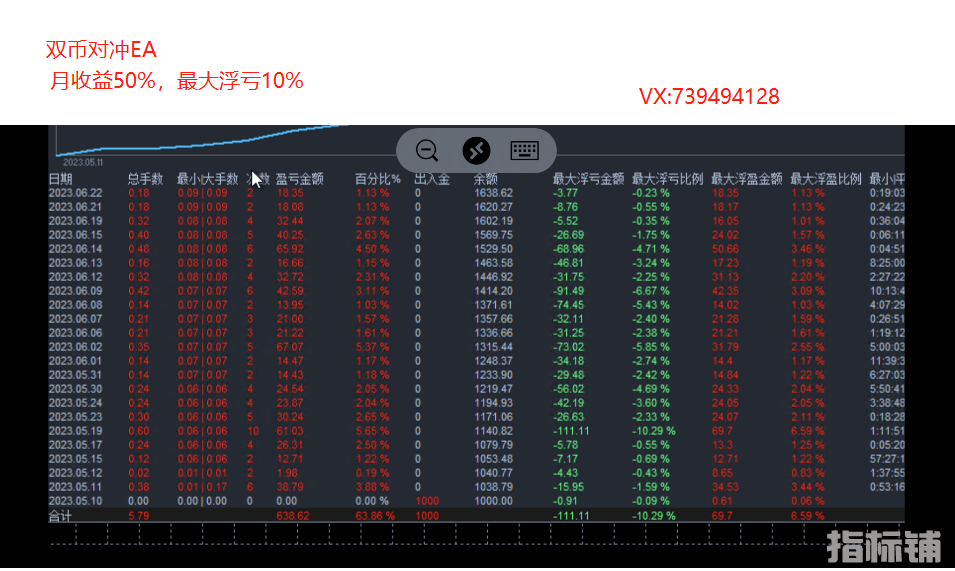This screenshot has height=571, width=955.
Task: Click the 出入金 column header
Action: (x=431, y=179)
